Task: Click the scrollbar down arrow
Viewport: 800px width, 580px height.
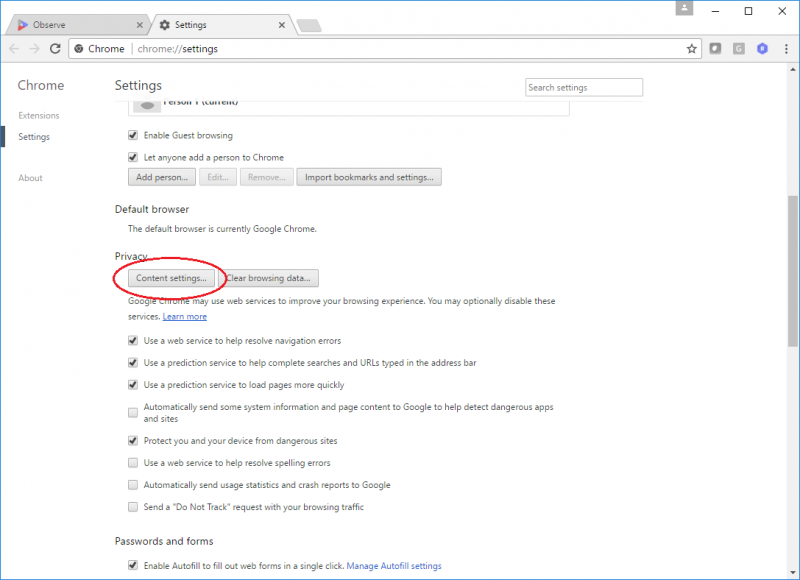Action: [792, 572]
